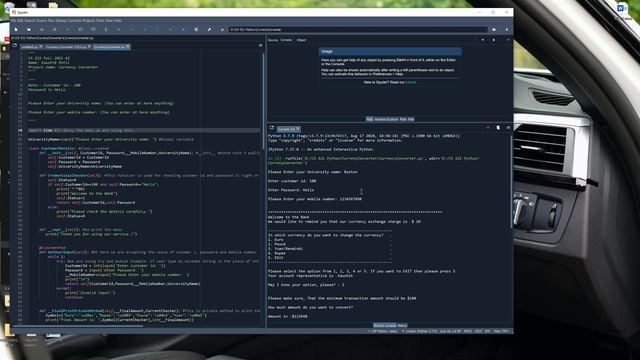The height and width of the screenshot is (360, 640).
Task: Open the Run menu
Action: (x=51, y=20)
